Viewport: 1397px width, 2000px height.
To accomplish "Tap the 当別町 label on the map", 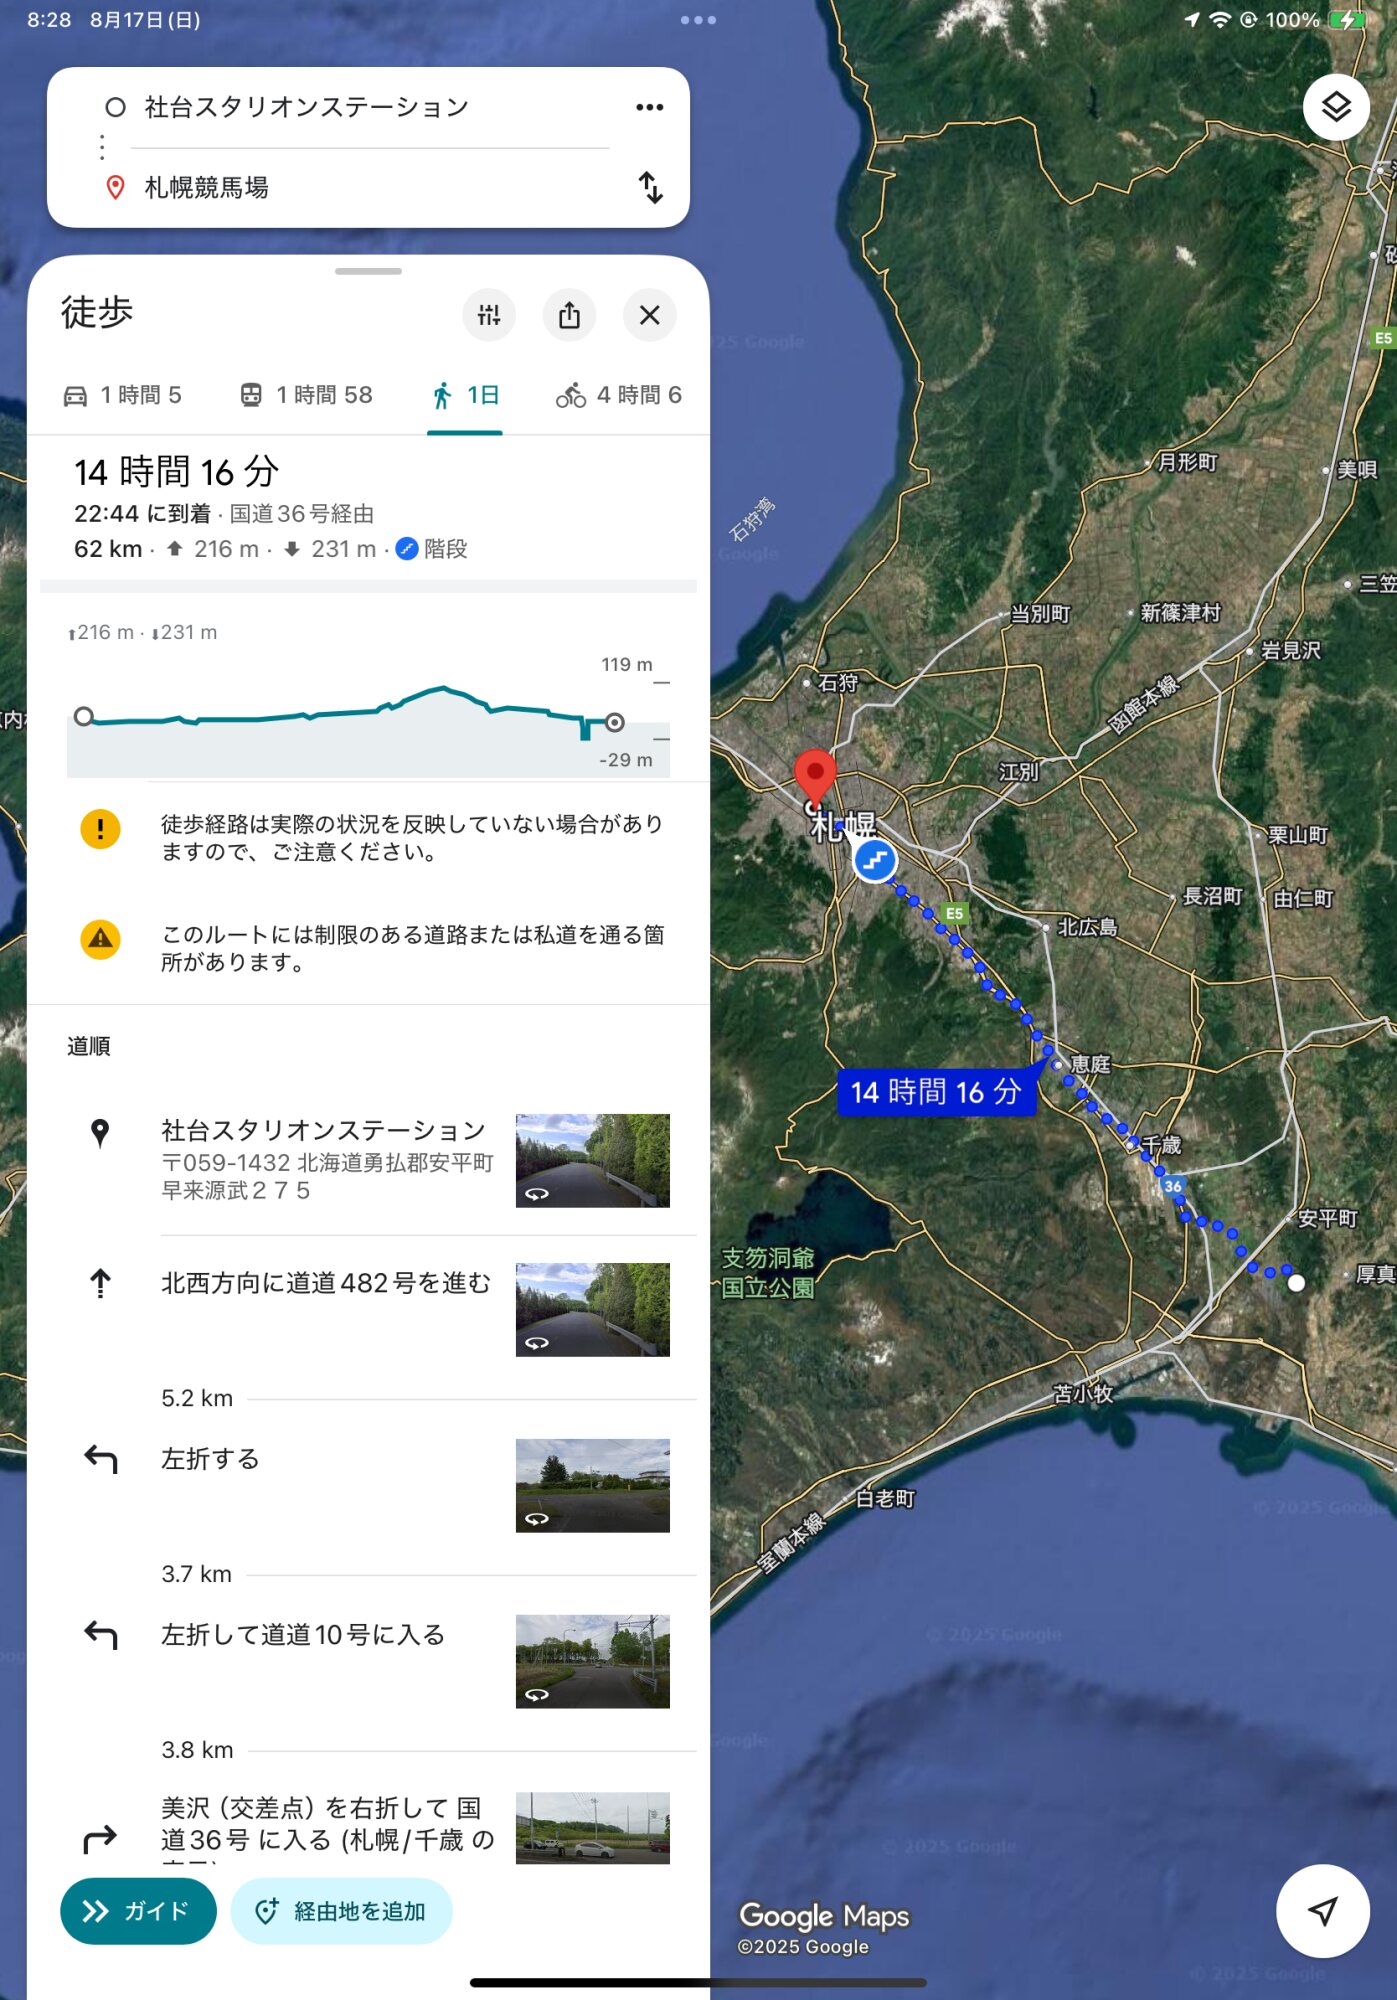I will [x=1040, y=613].
